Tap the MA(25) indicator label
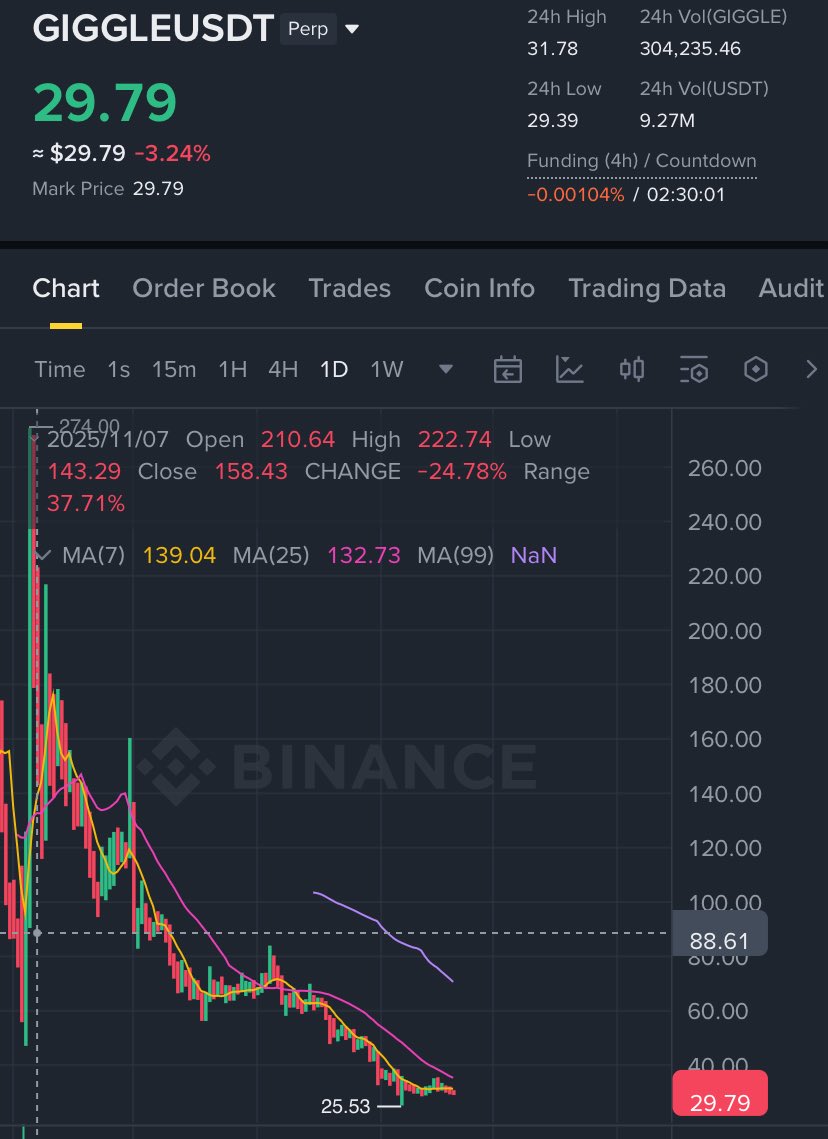Viewport: 828px width, 1139px height. pos(271,556)
